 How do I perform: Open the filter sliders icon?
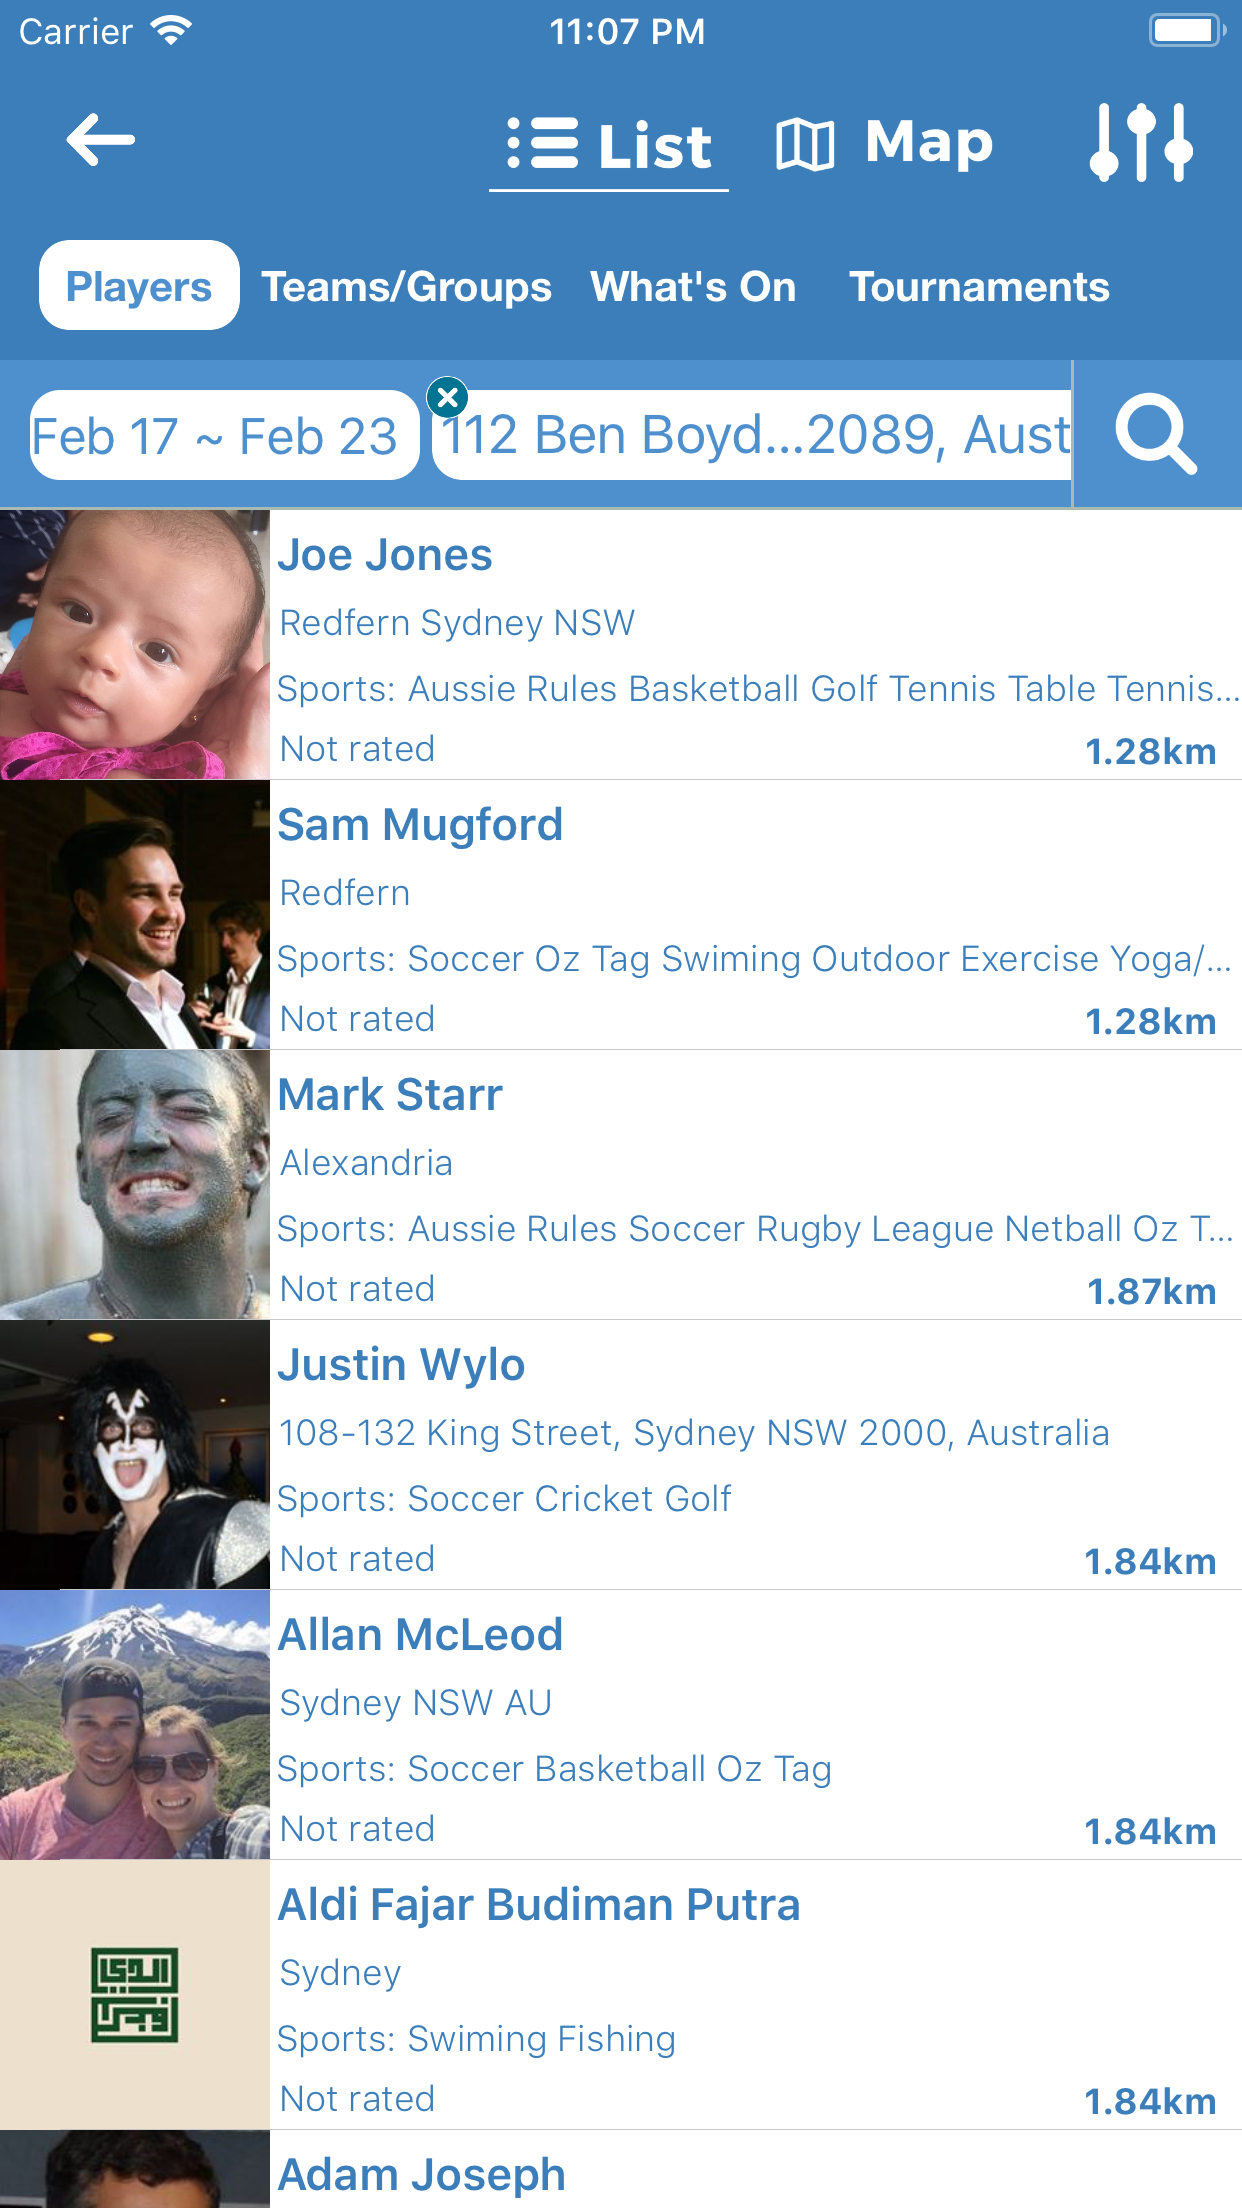click(1141, 142)
